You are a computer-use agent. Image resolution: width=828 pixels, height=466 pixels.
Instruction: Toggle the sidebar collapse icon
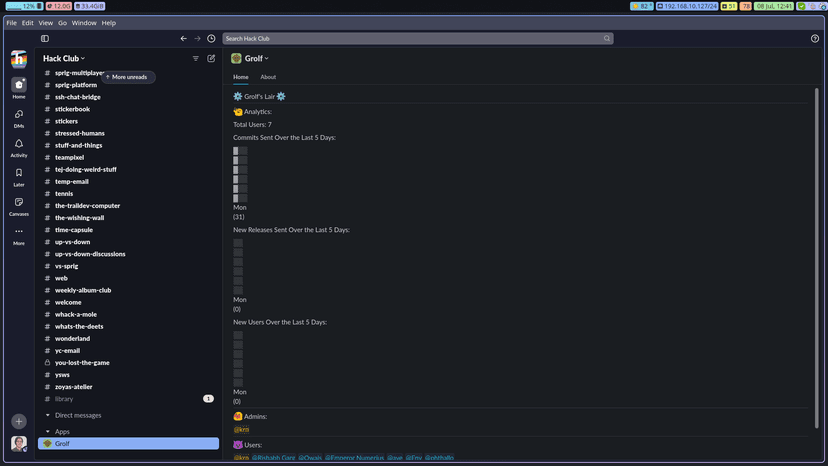coord(45,38)
